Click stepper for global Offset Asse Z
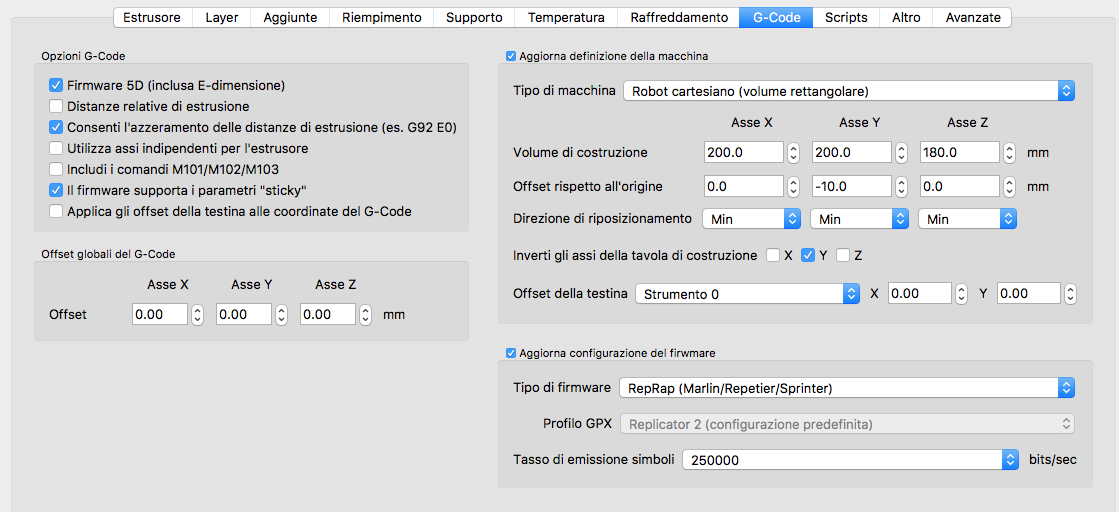This screenshot has height=512, width=1119. 365,315
